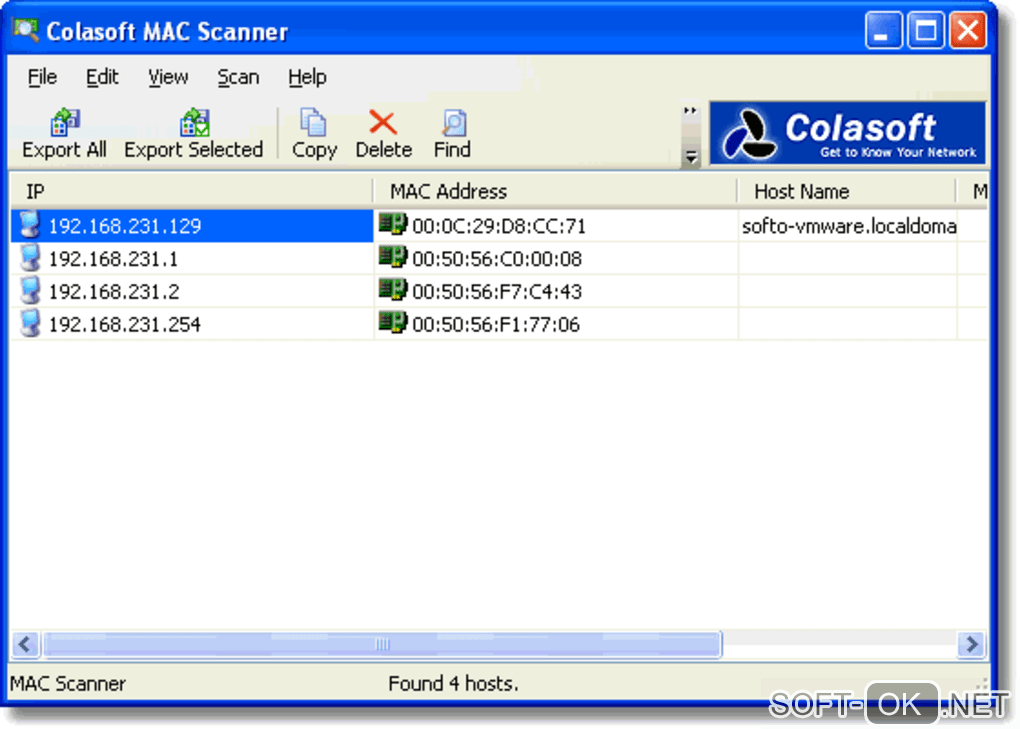
Task: Click the scroll right arrow of the horizontal scrollbar
Action: 972,644
